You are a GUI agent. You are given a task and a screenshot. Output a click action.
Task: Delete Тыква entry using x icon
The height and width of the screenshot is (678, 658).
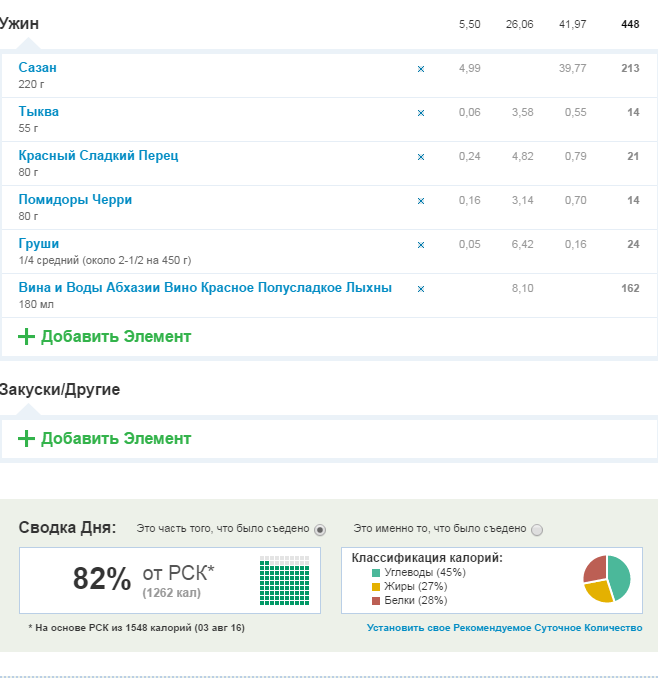tap(420, 113)
